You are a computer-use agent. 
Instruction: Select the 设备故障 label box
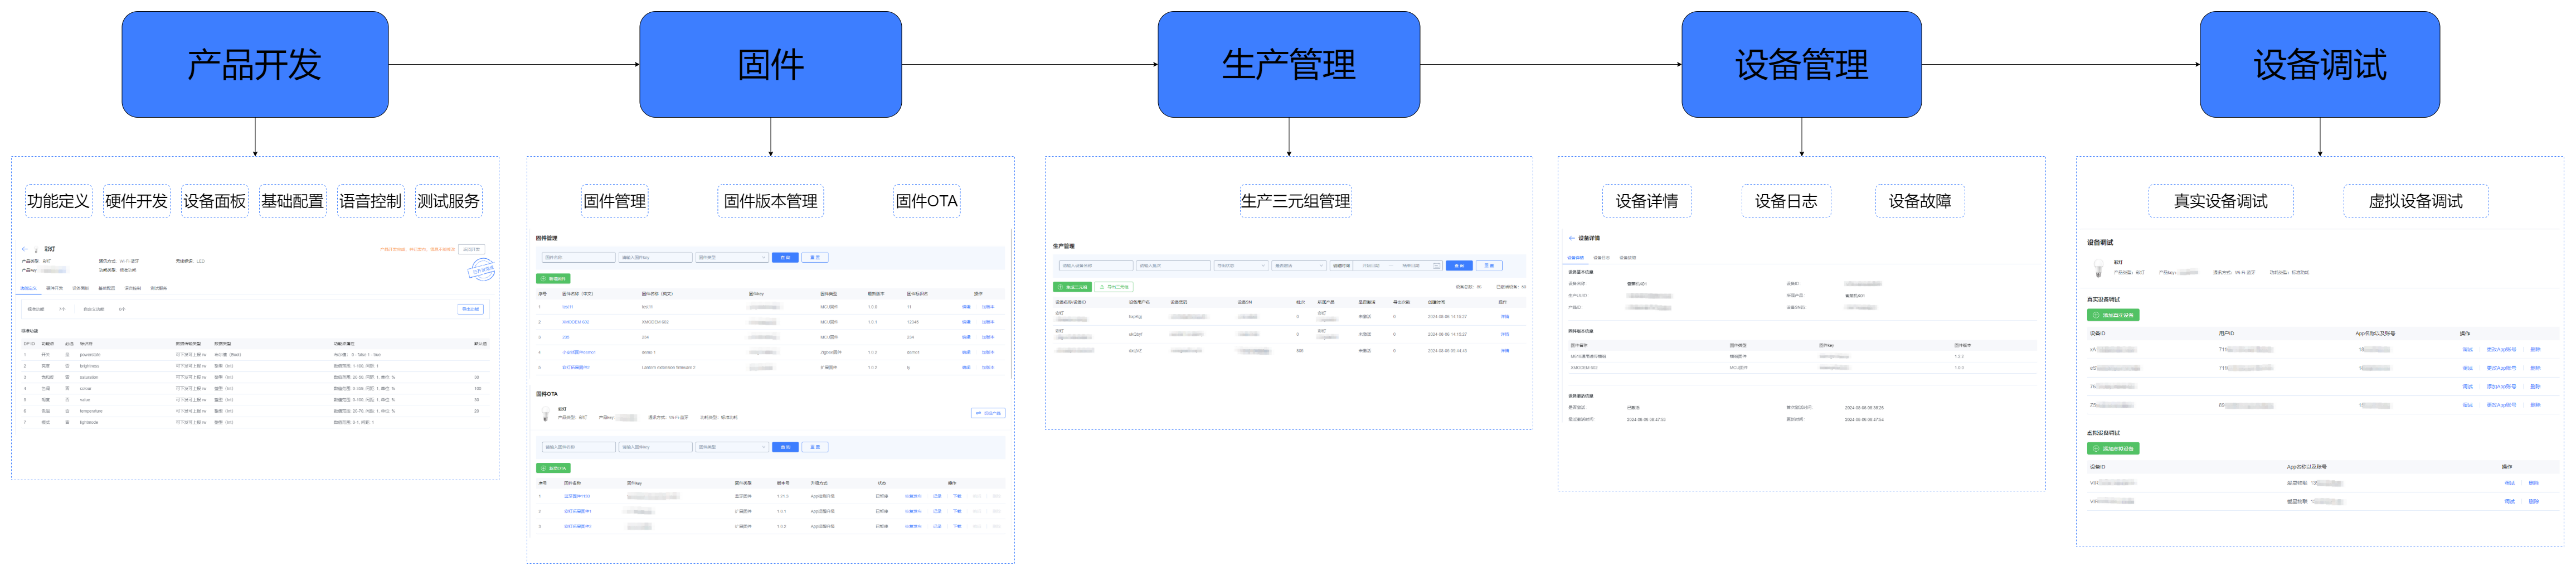[1920, 201]
